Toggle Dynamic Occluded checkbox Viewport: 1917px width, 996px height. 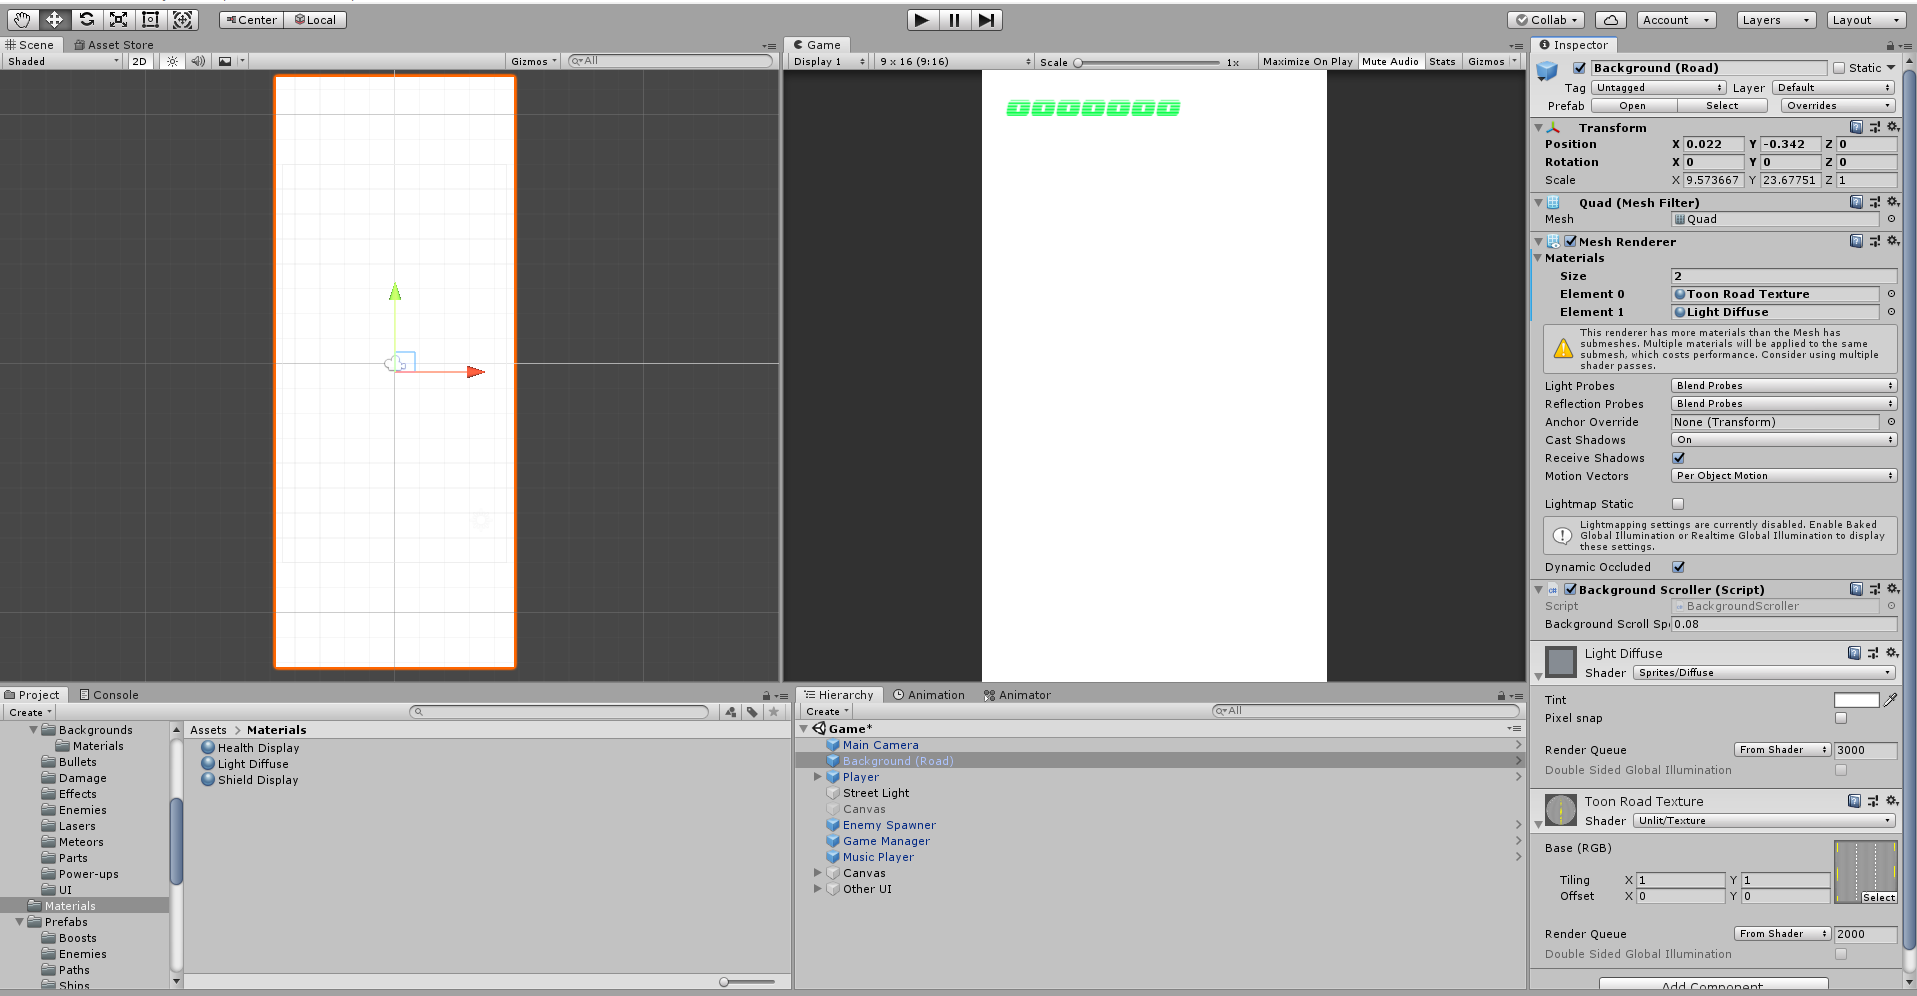1679,567
